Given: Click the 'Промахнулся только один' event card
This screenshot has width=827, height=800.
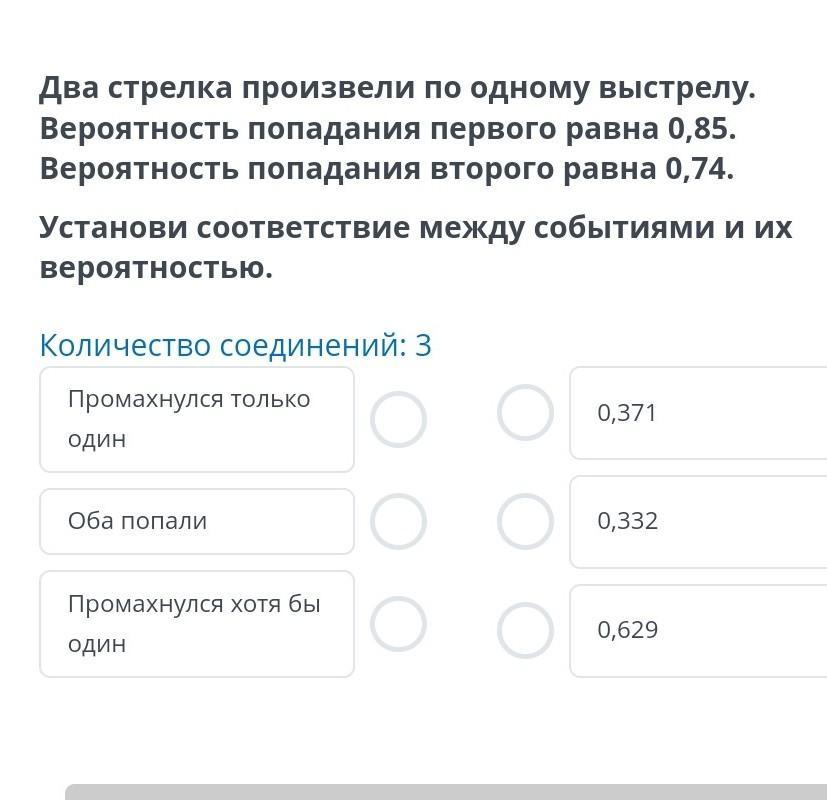Looking at the screenshot, I should tap(197, 419).
